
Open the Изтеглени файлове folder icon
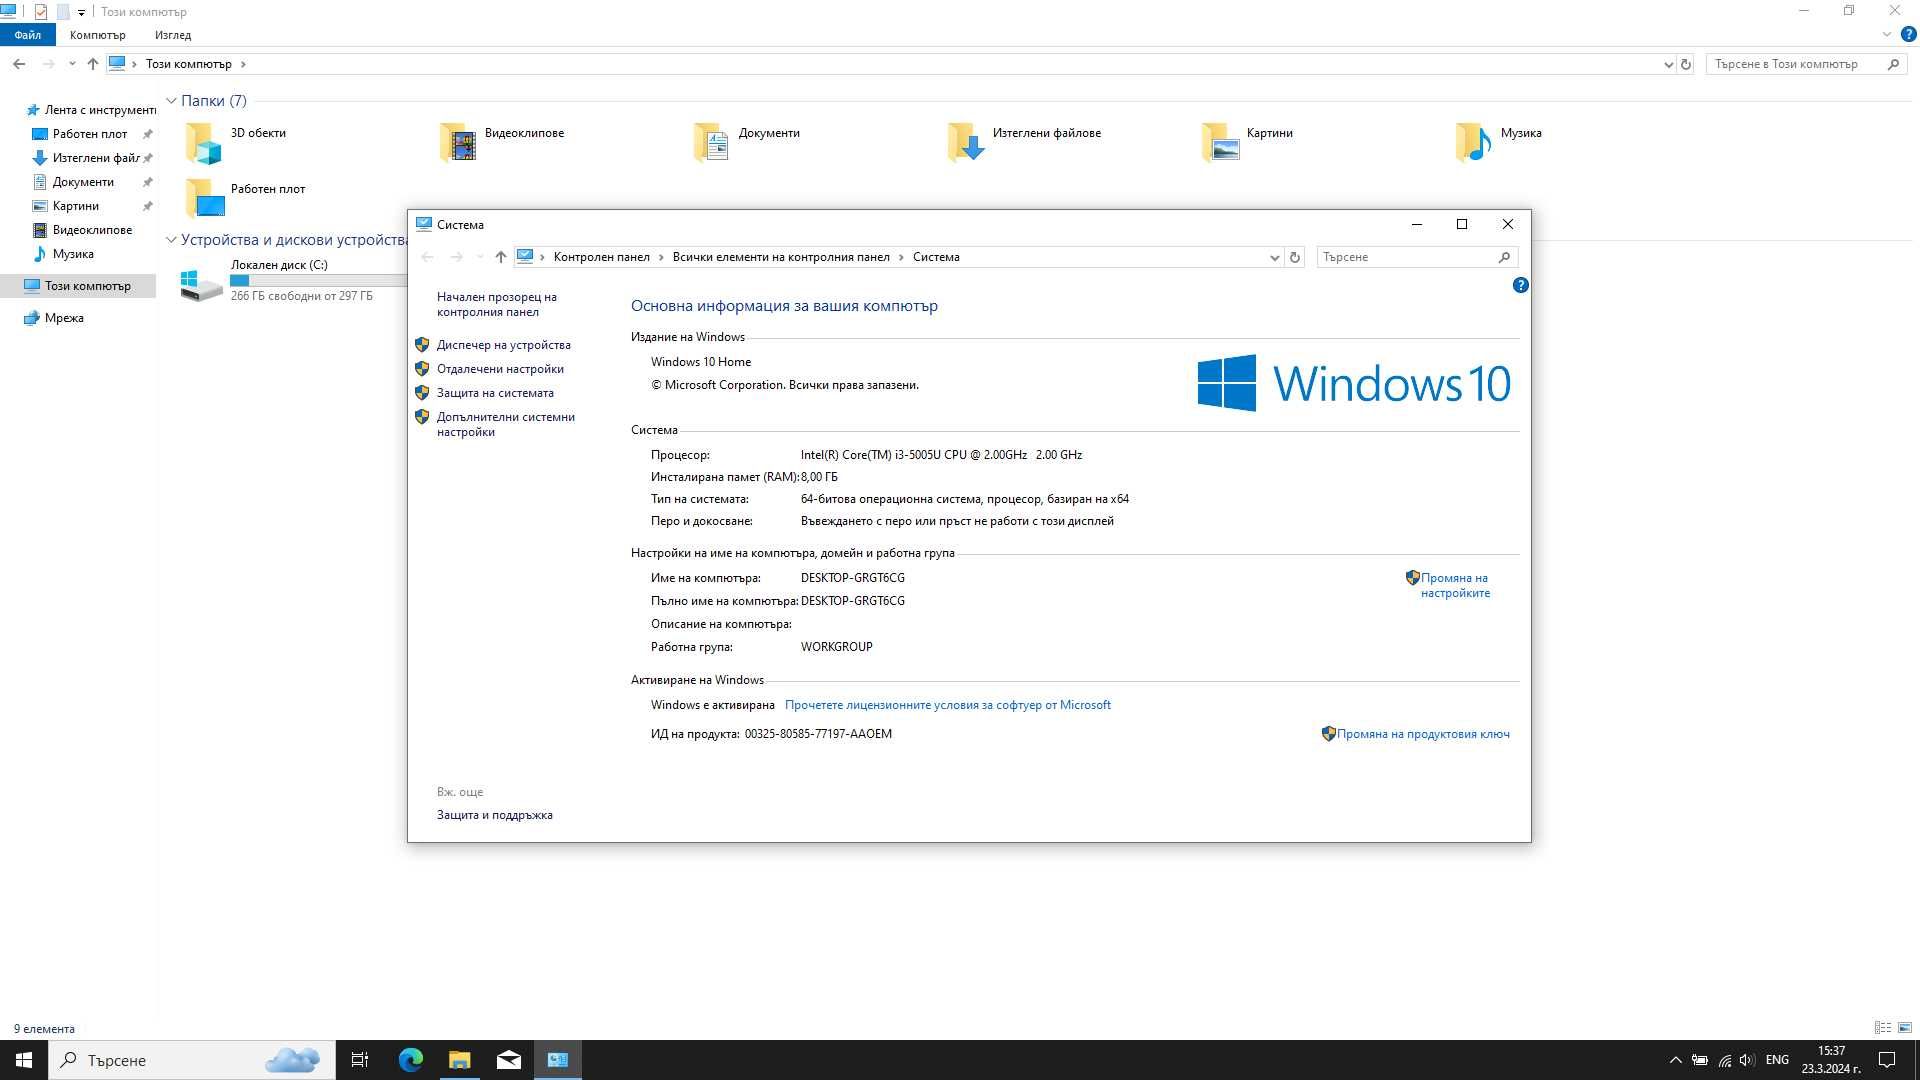tap(965, 143)
